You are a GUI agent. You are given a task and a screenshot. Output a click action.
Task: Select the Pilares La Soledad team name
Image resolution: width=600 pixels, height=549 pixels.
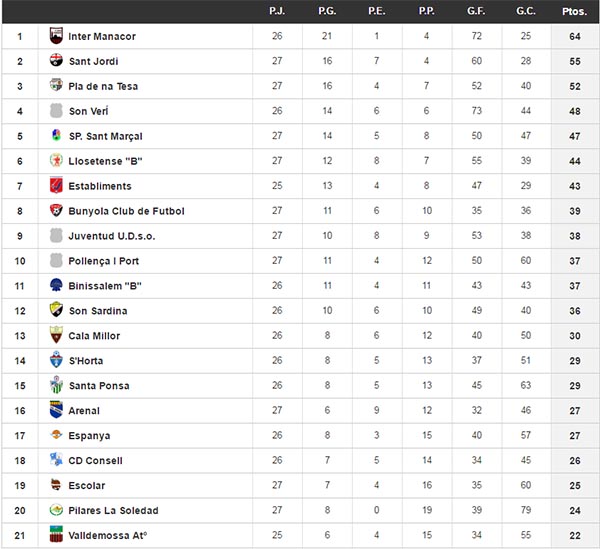113,510
